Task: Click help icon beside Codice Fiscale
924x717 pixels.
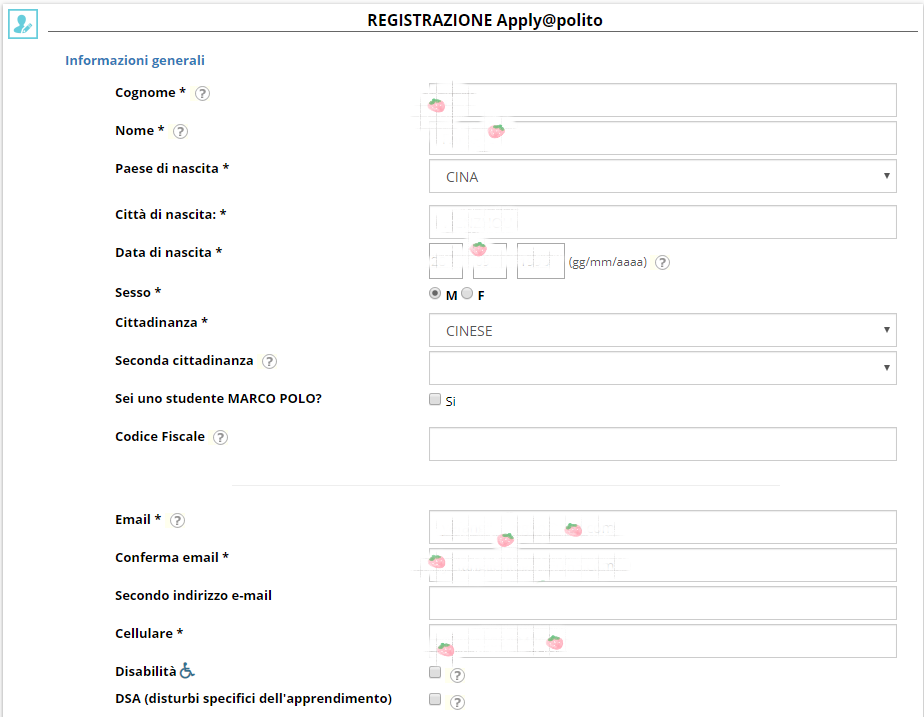Action: tap(220, 438)
